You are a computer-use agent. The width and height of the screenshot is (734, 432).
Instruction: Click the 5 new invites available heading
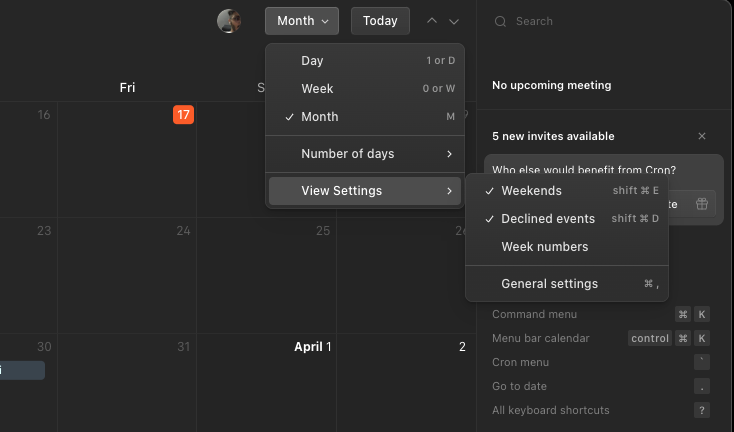click(x=553, y=136)
